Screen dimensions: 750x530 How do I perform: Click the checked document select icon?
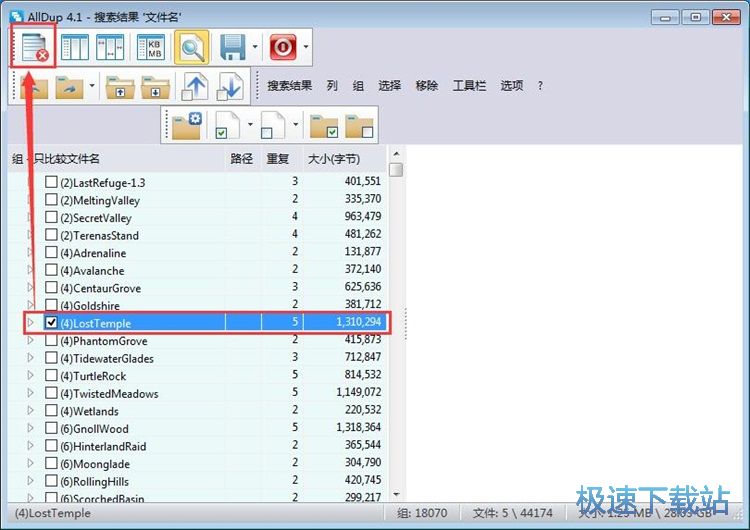pos(228,125)
